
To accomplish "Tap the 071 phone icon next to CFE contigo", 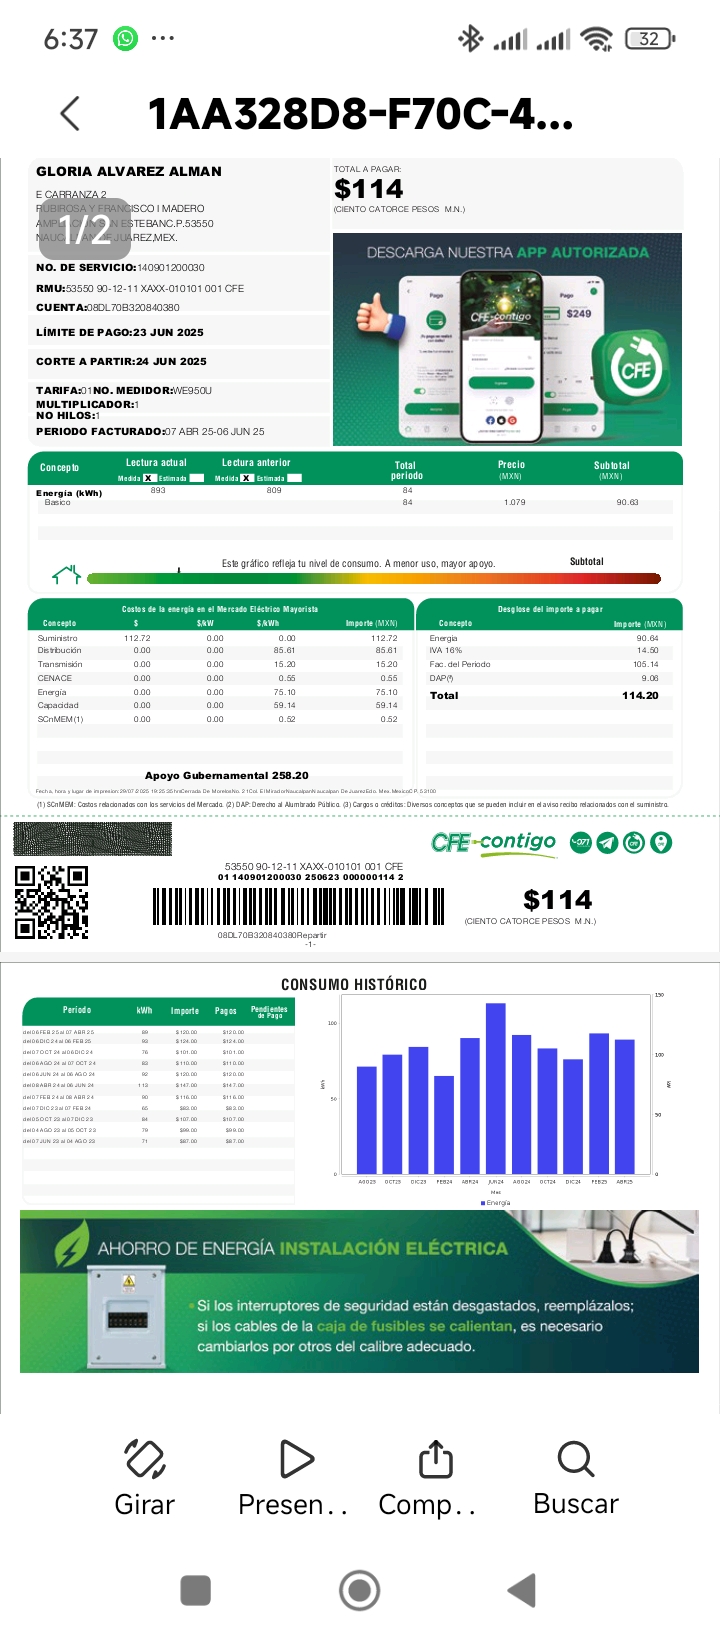I will point(581,843).
